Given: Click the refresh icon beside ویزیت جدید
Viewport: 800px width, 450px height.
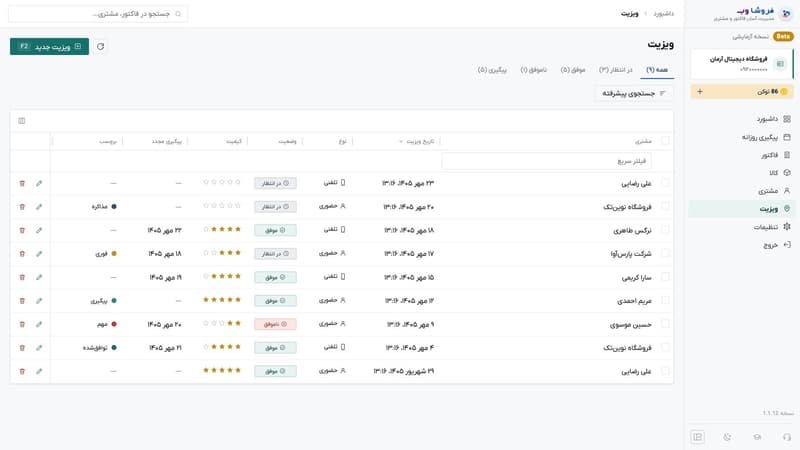Looking at the screenshot, I should click(101, 46).
